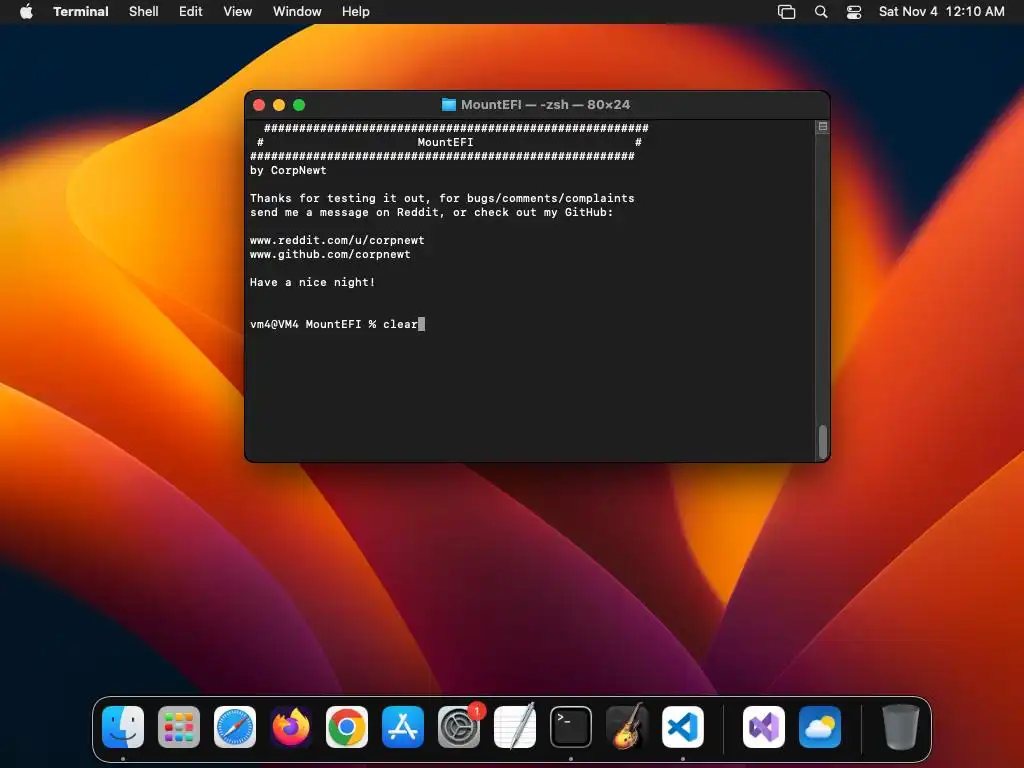
Task: Open Spotlight search in the menu bar
Action: click(x=821, y=12)
